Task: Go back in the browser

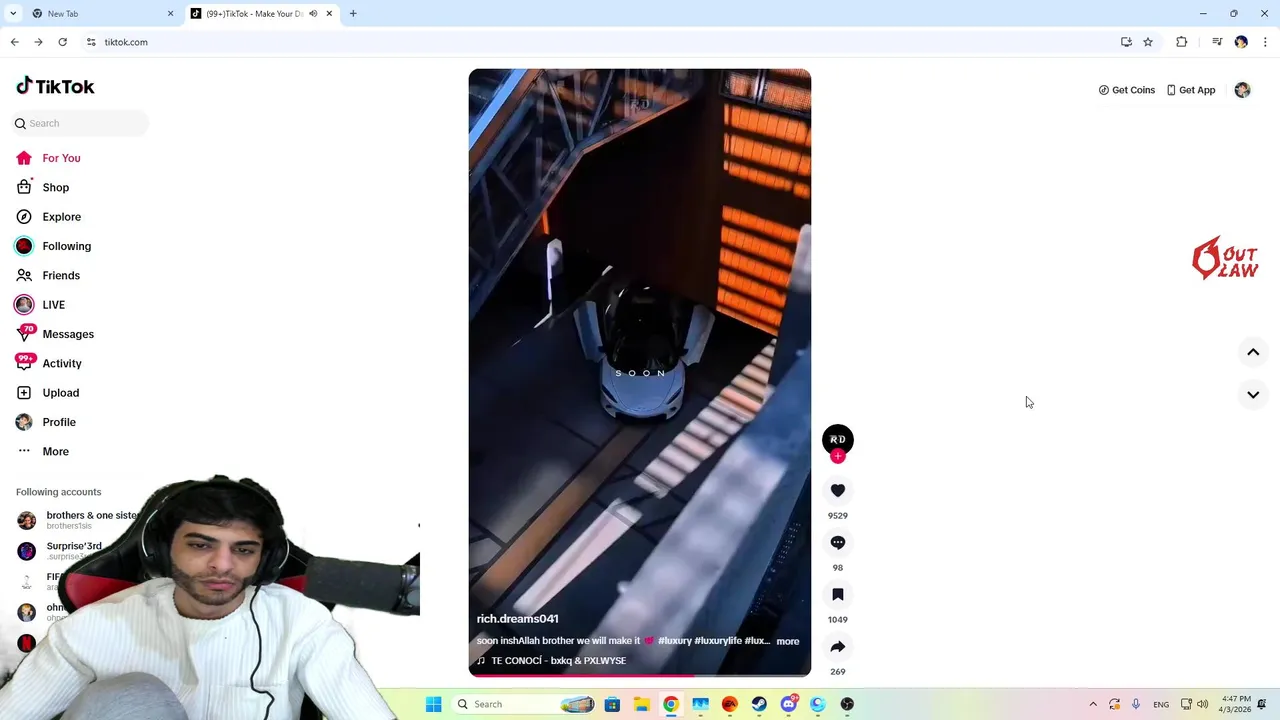Action: pos(14,42)
